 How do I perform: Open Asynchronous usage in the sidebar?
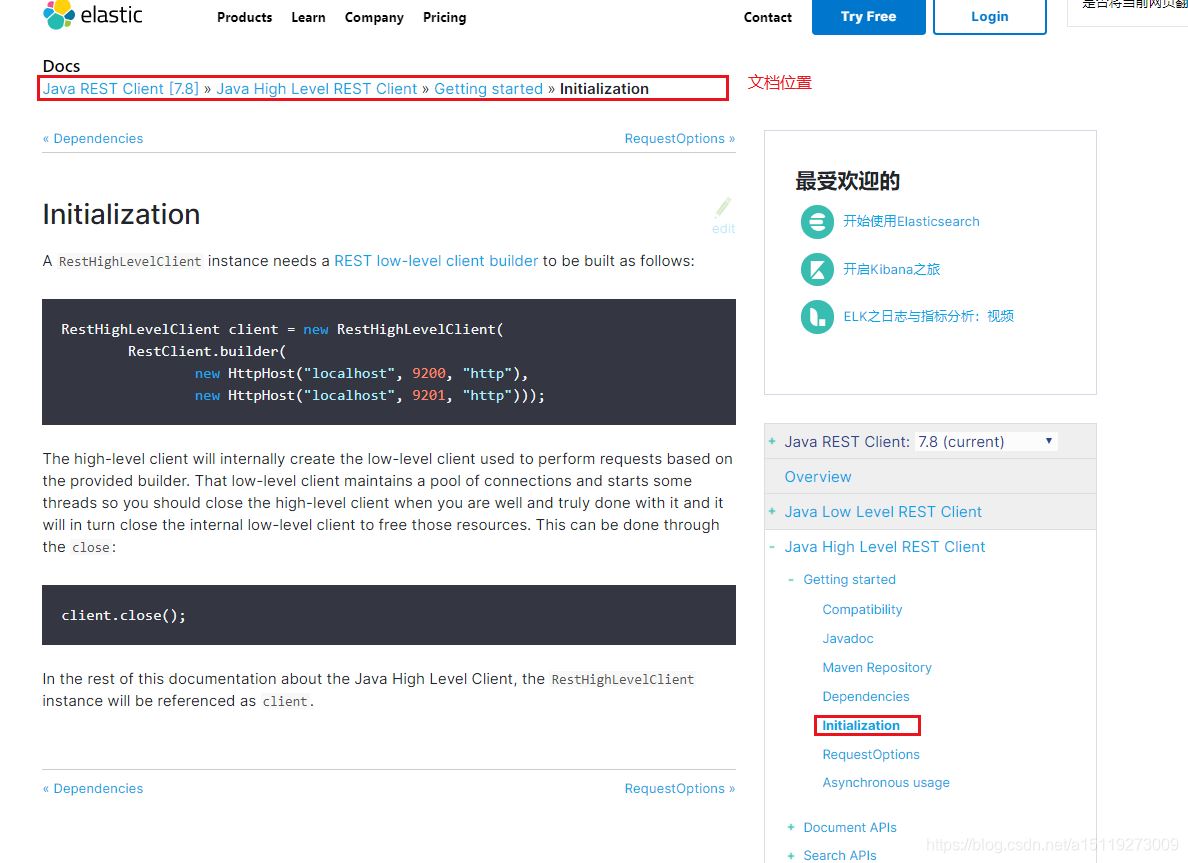[x=886, y=783]
